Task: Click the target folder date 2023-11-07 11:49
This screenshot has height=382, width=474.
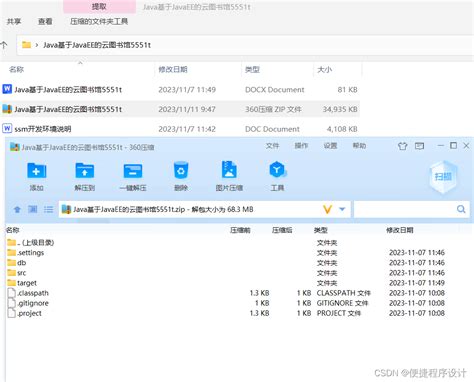Action: tap(417, 283)
